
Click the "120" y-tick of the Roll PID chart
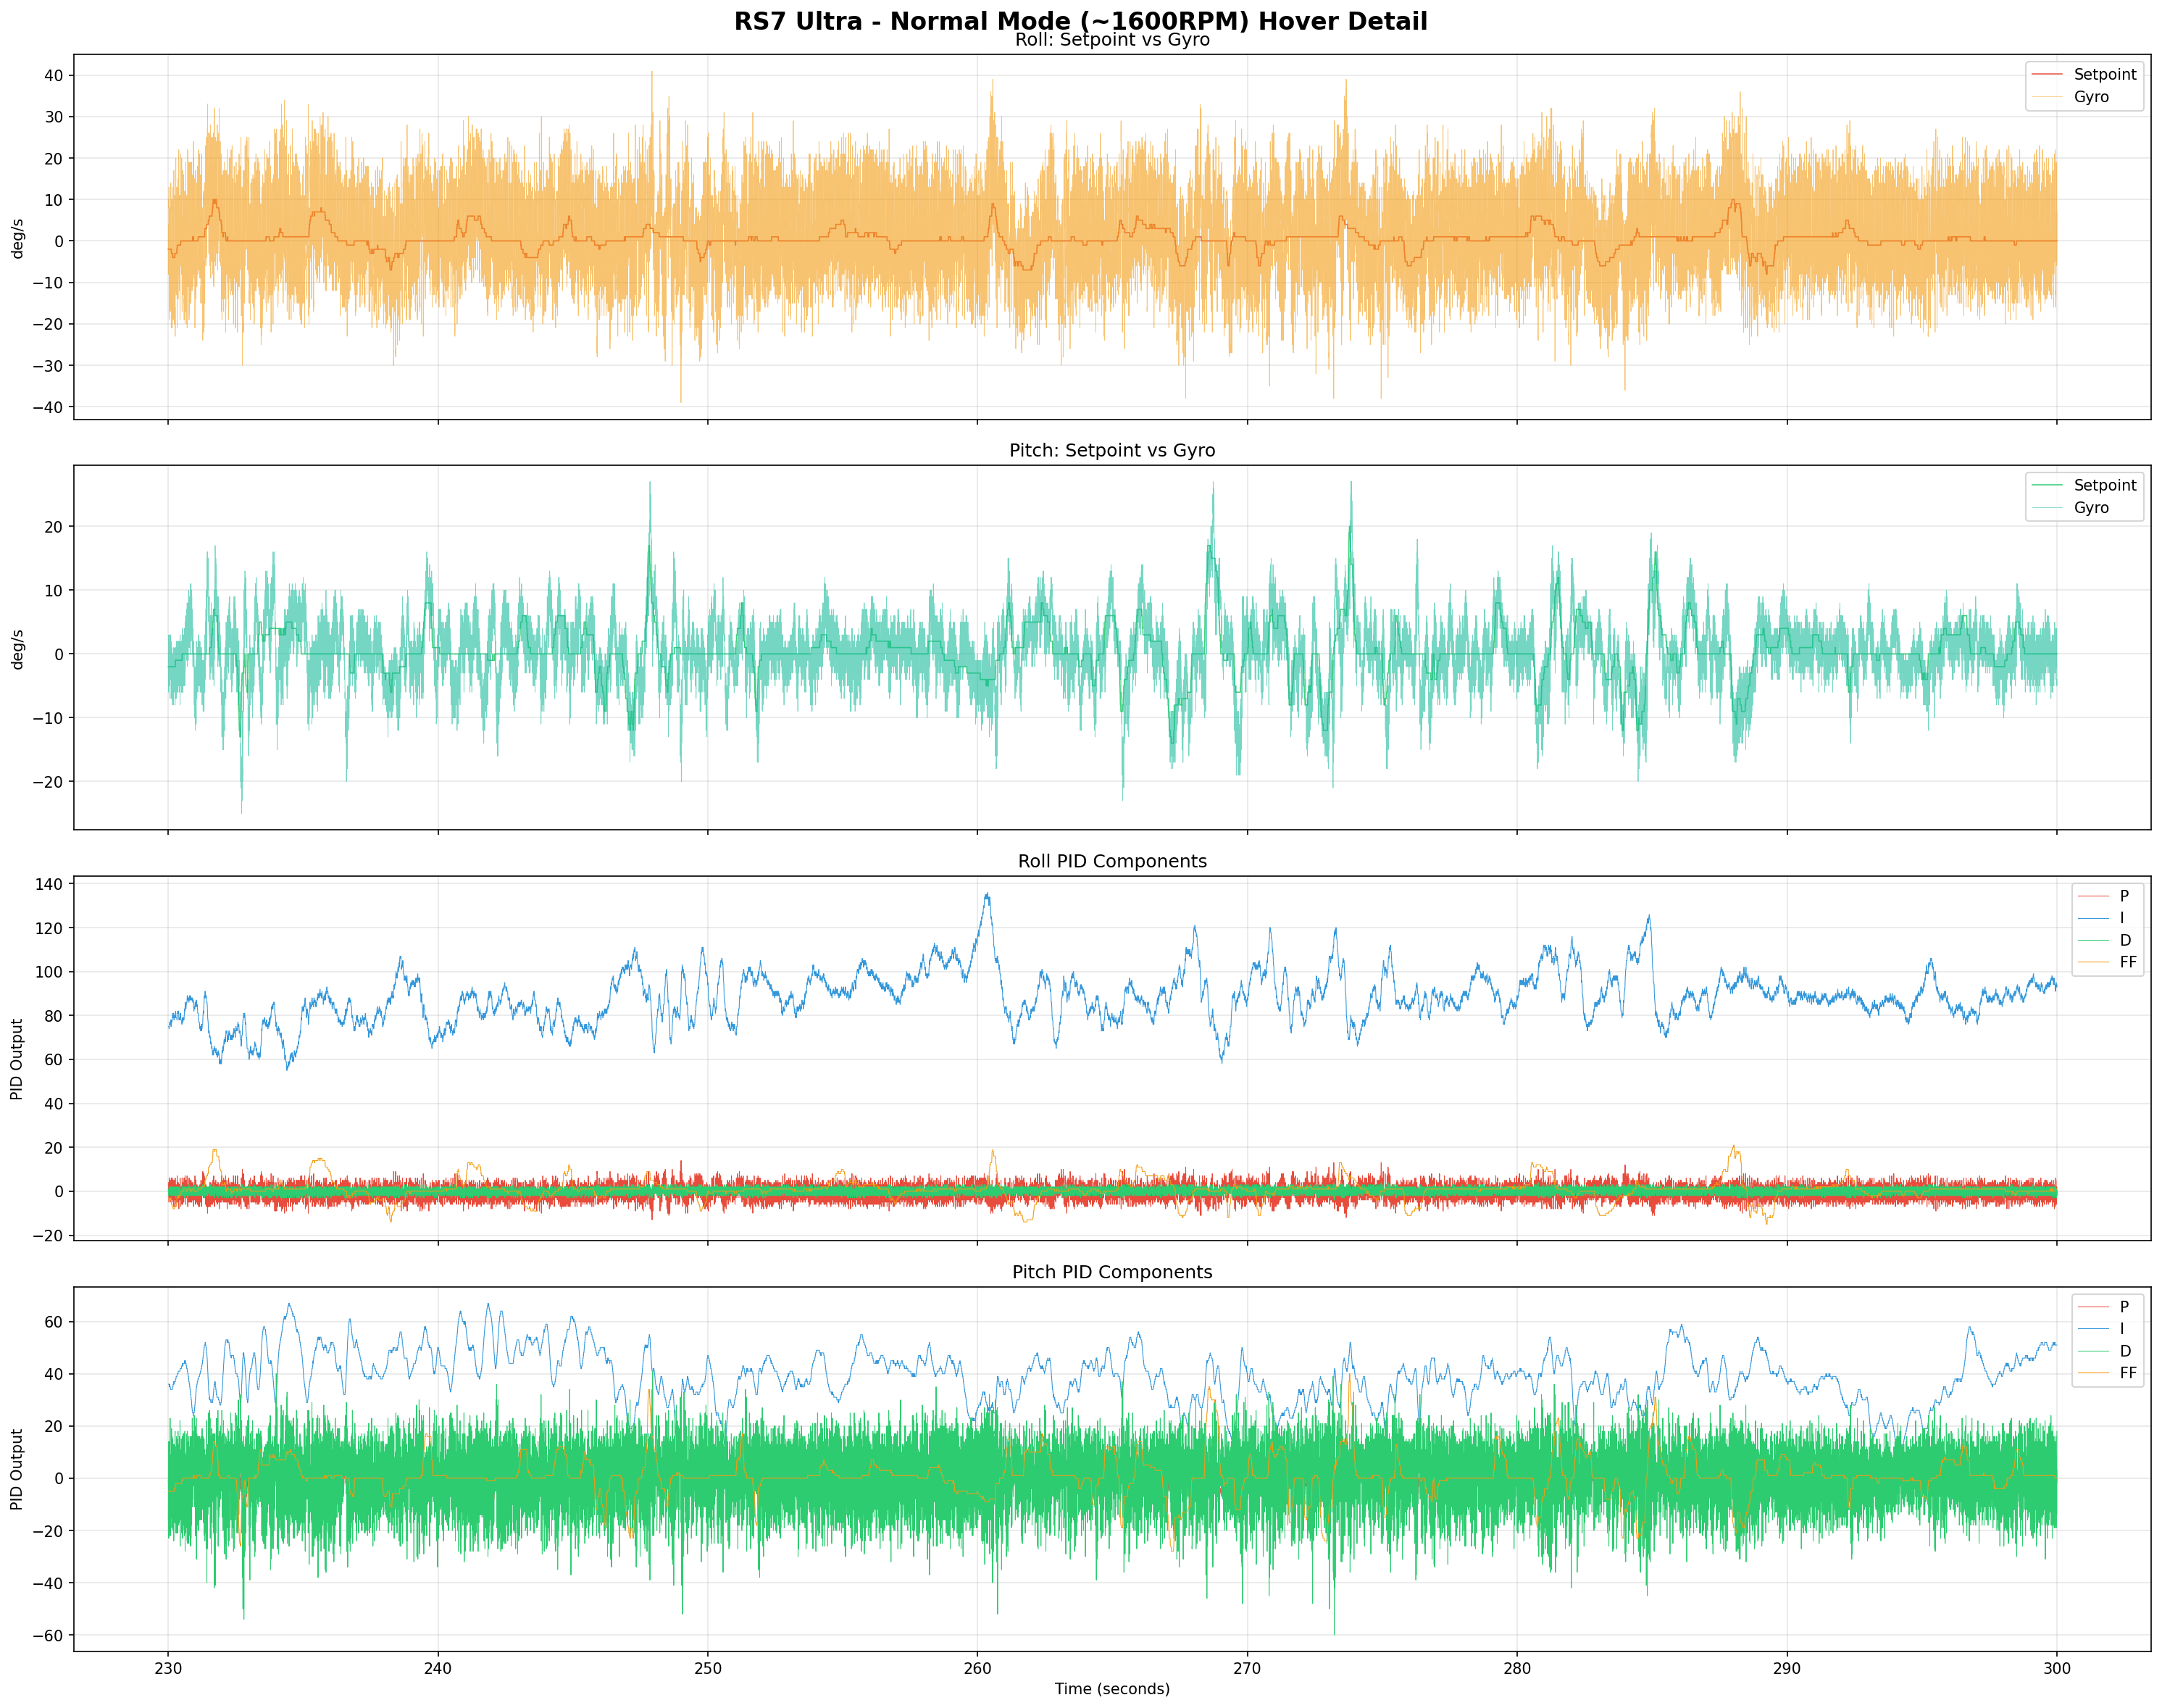click(49, 928)
